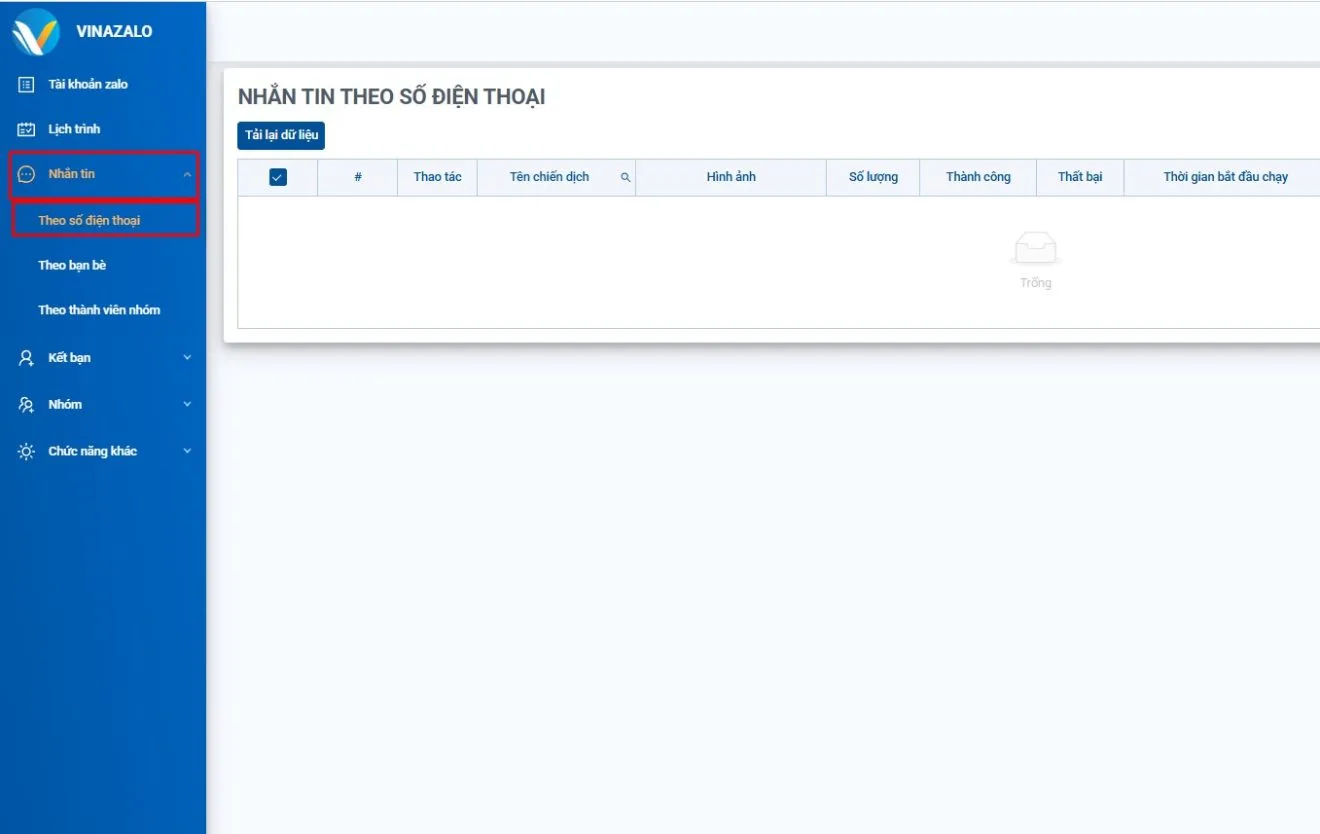Select Theo thành viên nhóm menu item
Viewport: 1320px width, 834px height.
coord(99,310)
